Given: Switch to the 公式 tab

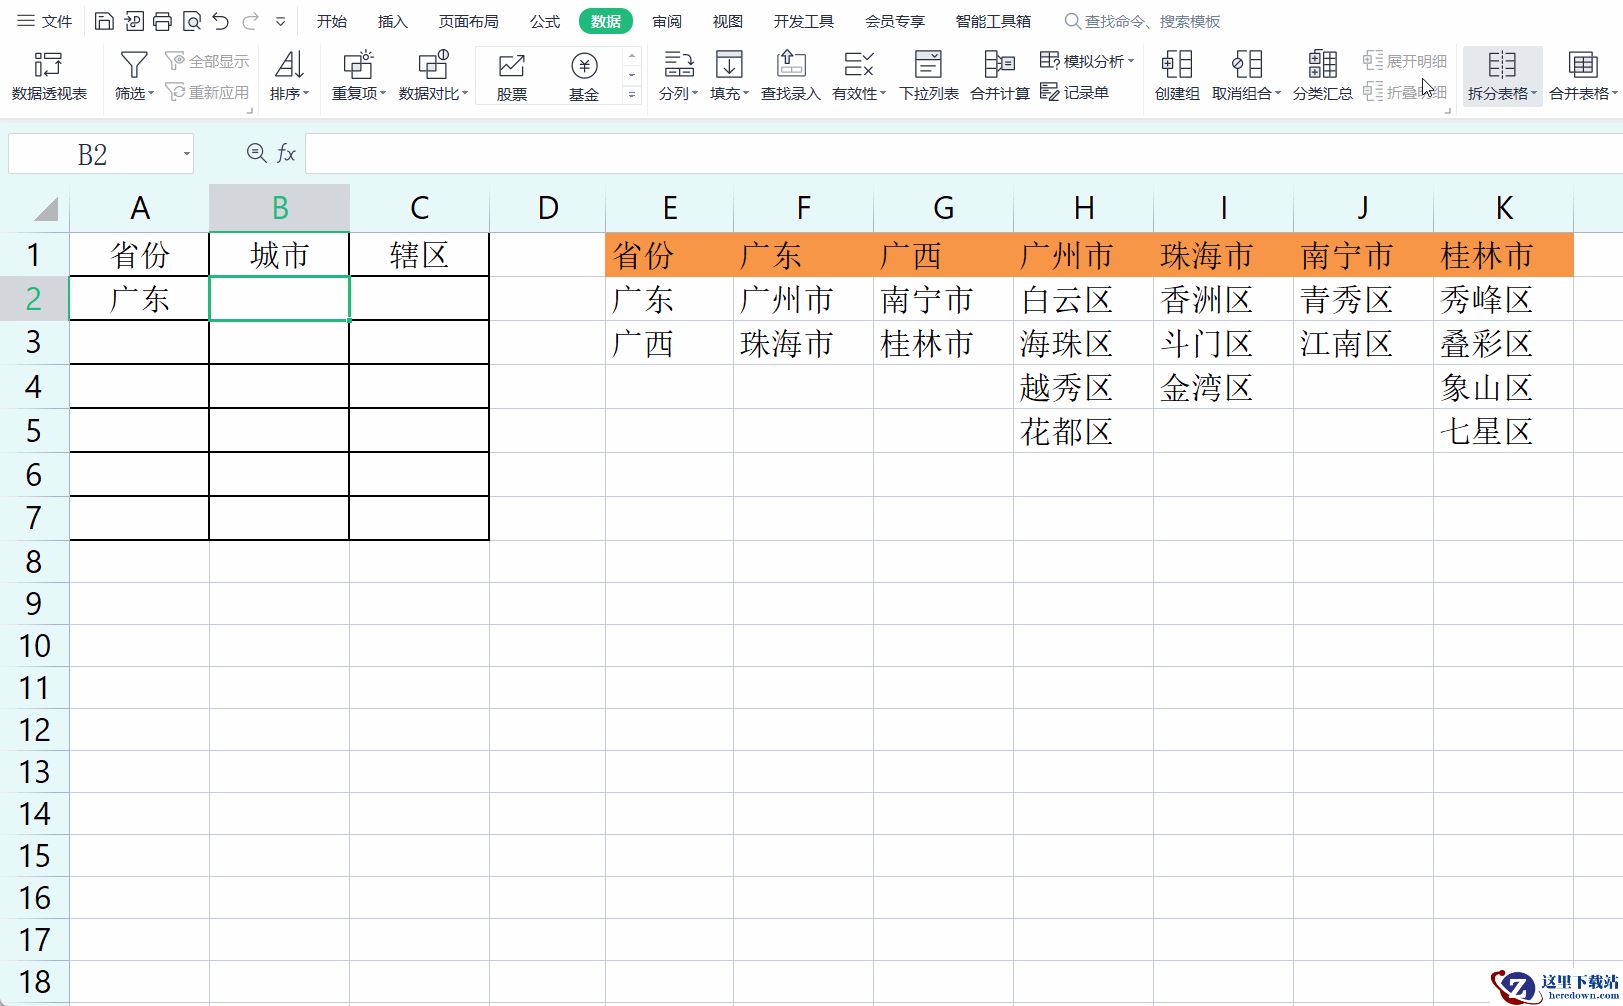Looking at the screenshot, I should pyautogui.click(x=545, y=21).
